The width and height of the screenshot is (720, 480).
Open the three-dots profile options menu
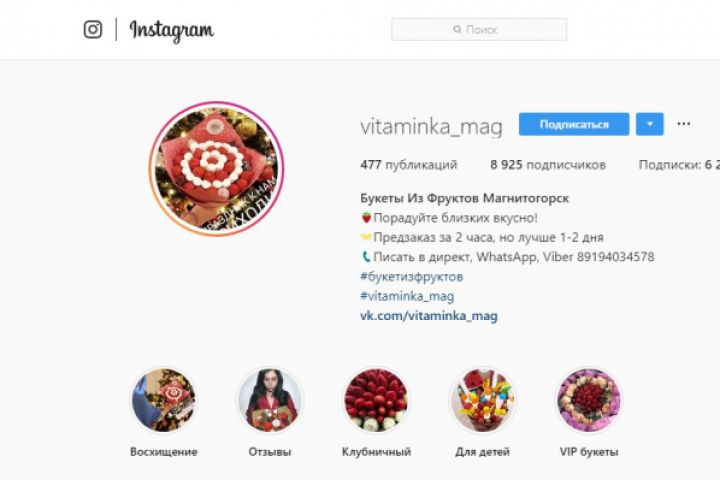pos(683,124)
